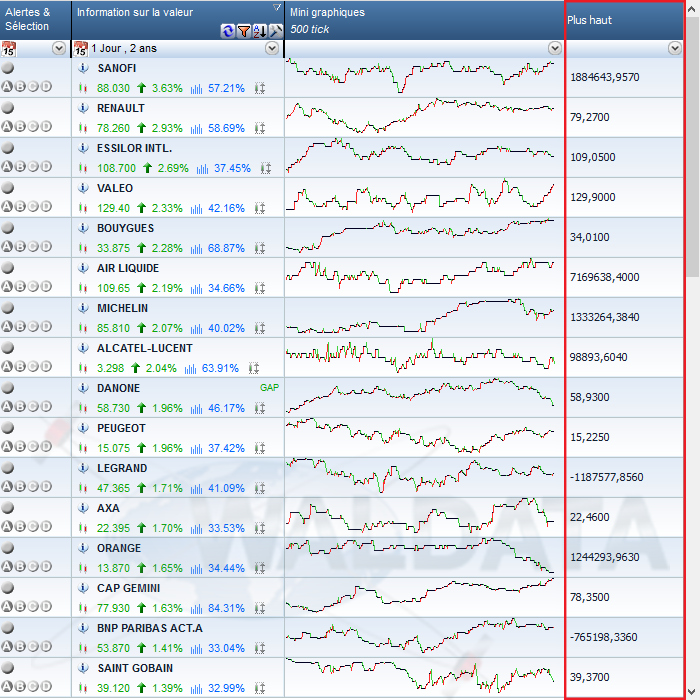This screenshot has height=700, width=700.
Task: Click VALEO price 129.40
Action: click(x=113, y=208)
